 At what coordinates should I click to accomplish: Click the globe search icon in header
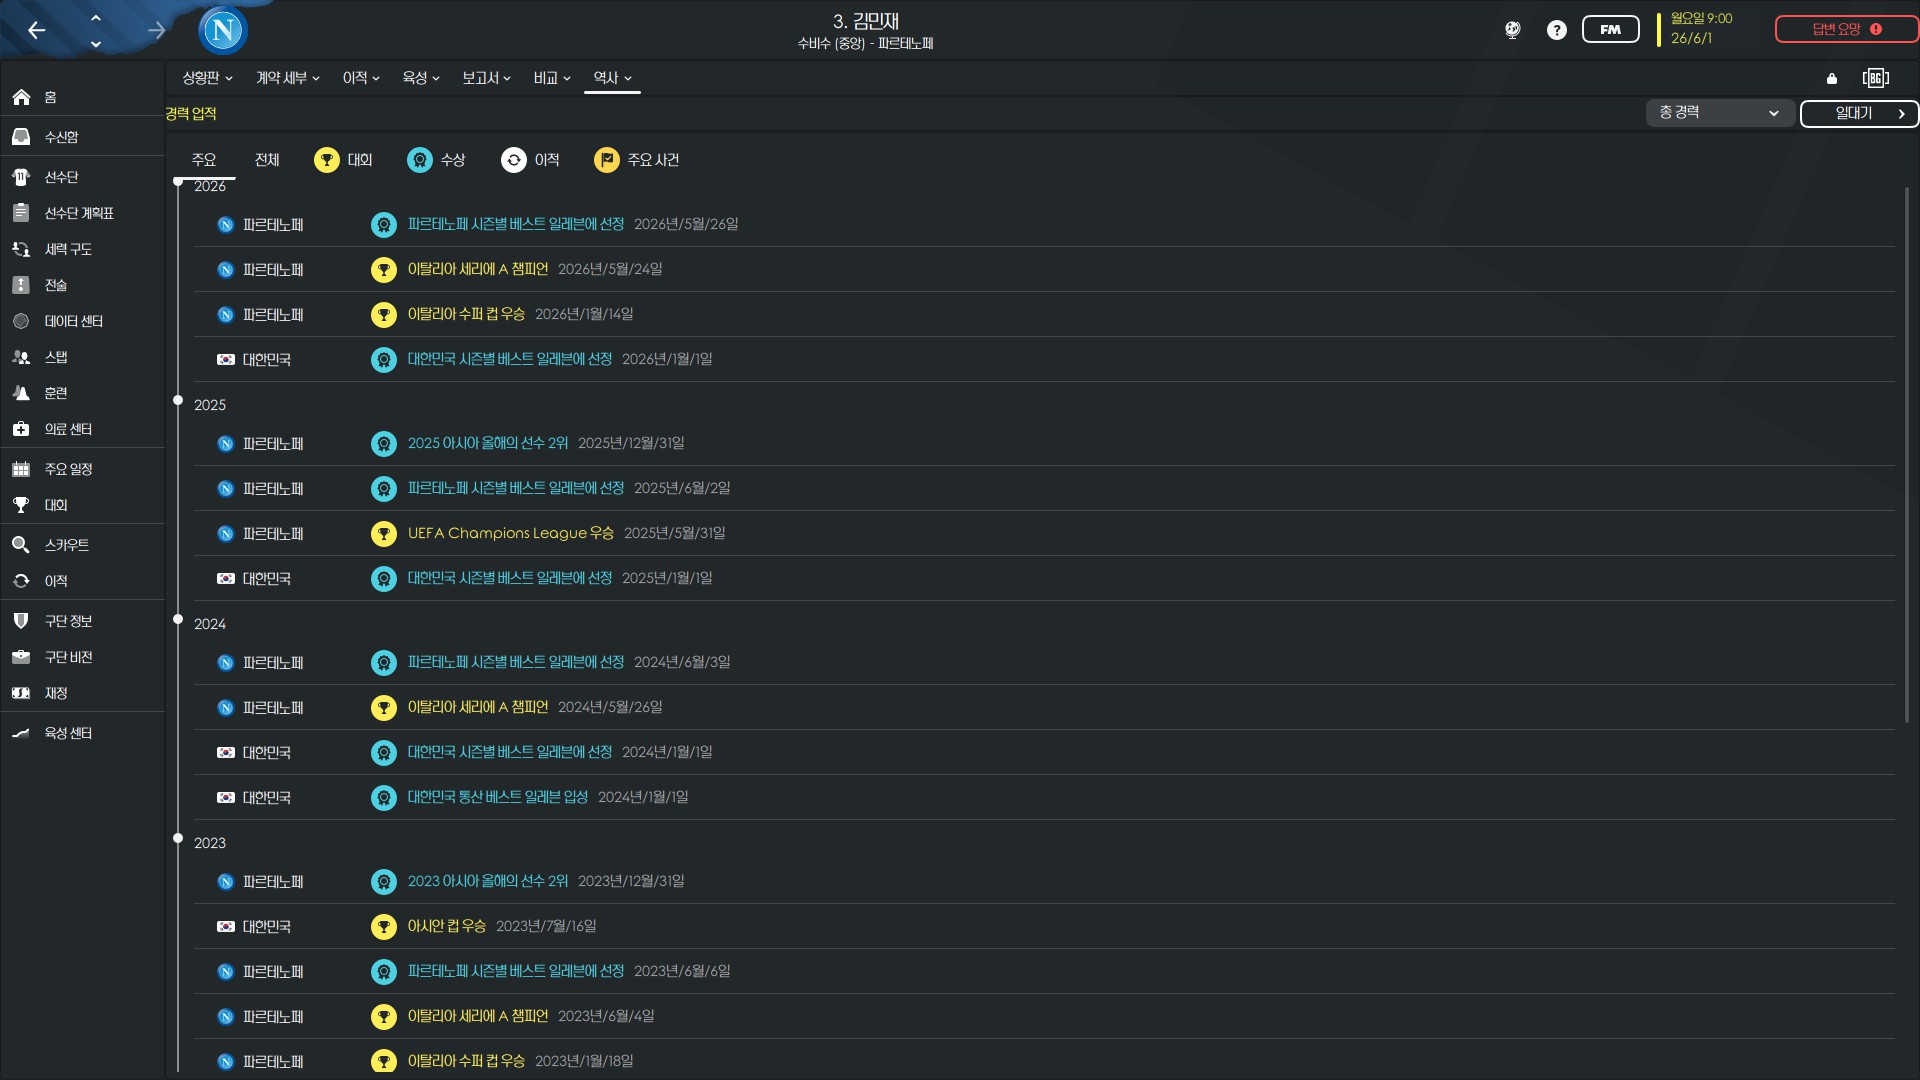(1512, 30)
